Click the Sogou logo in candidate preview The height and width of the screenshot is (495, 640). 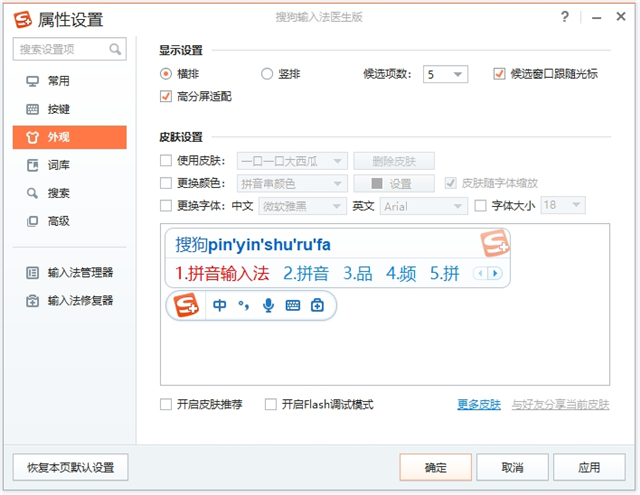(x=495, y=243)
